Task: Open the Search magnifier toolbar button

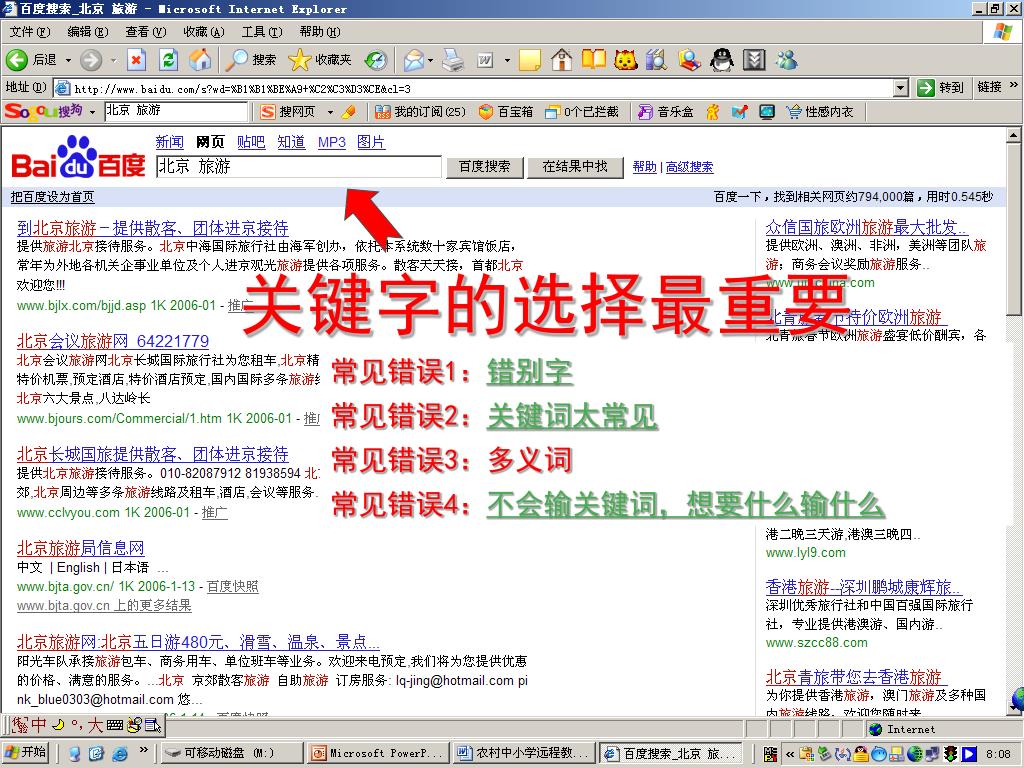Action: point(250,60)
